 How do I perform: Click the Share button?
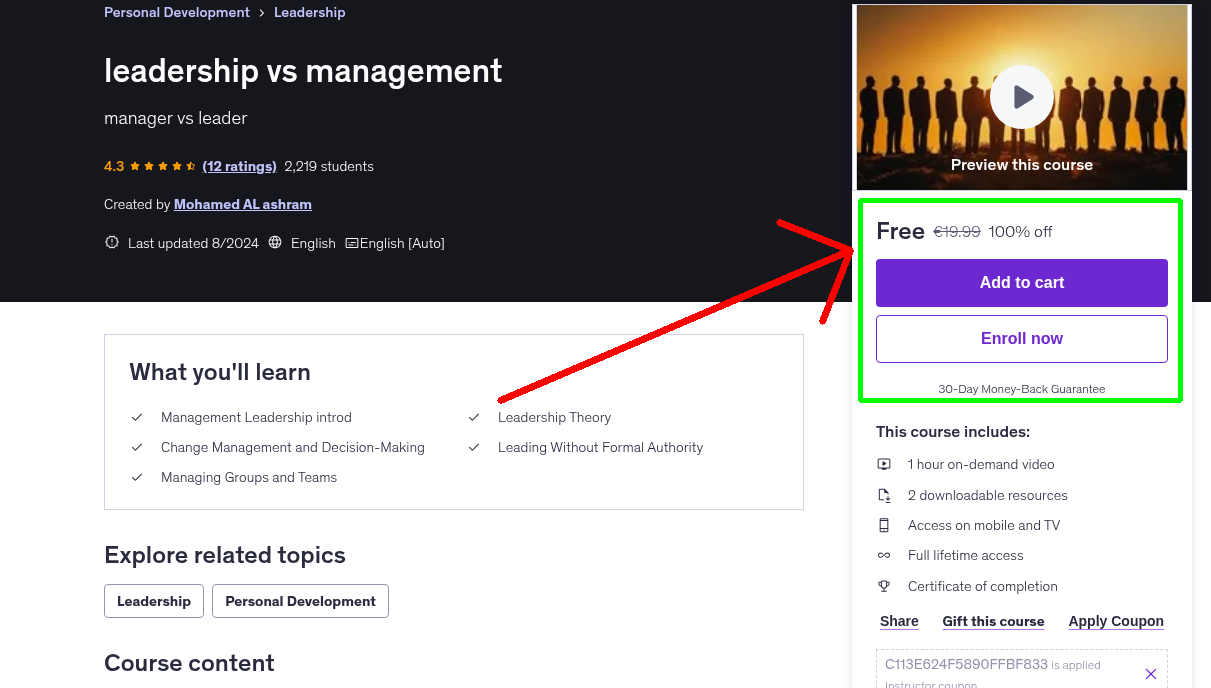click(x=899, y=621)
